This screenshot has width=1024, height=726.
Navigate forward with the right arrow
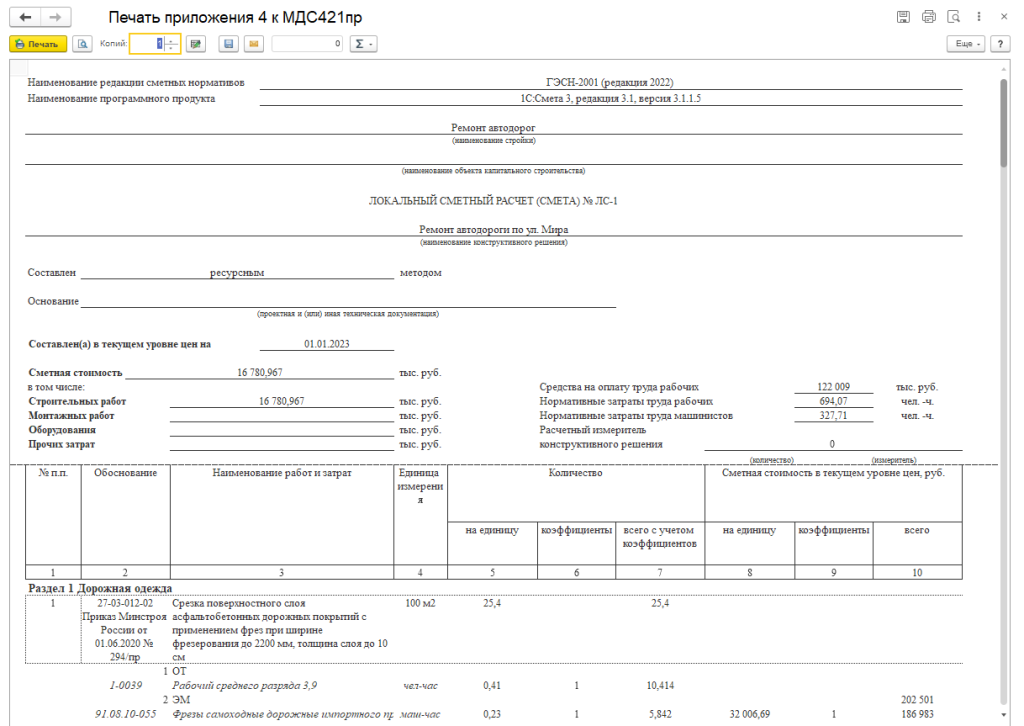pos(56,18)
